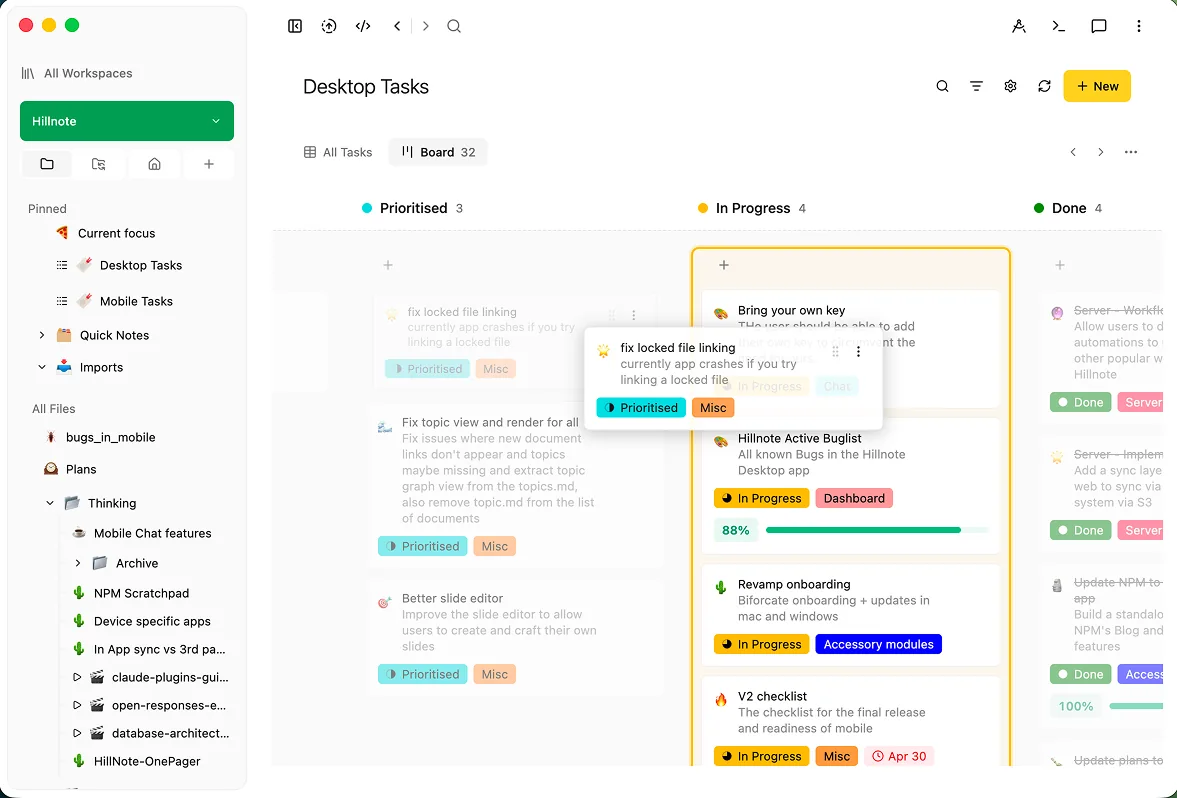The width and height of the screenshot is (1177, 798).
Task: Open NPM Scratchpad note
Action: [141, 593]
